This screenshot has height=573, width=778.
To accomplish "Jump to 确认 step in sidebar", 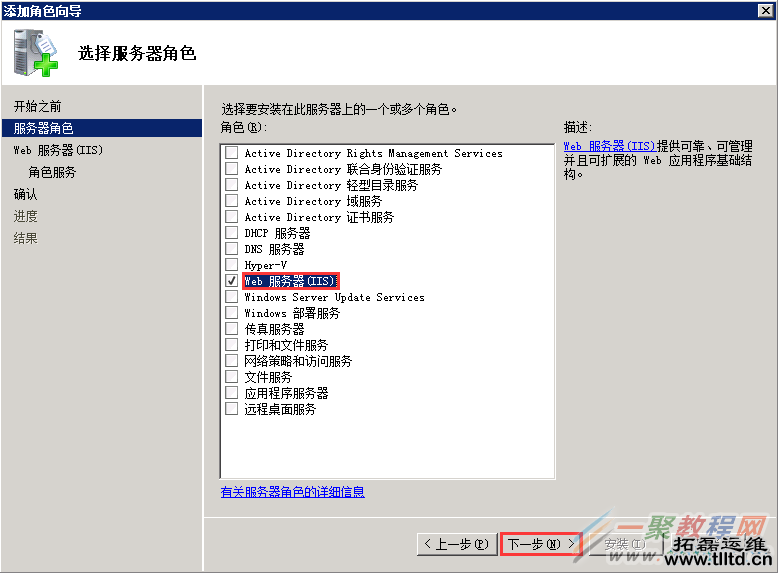I will 26,194.
